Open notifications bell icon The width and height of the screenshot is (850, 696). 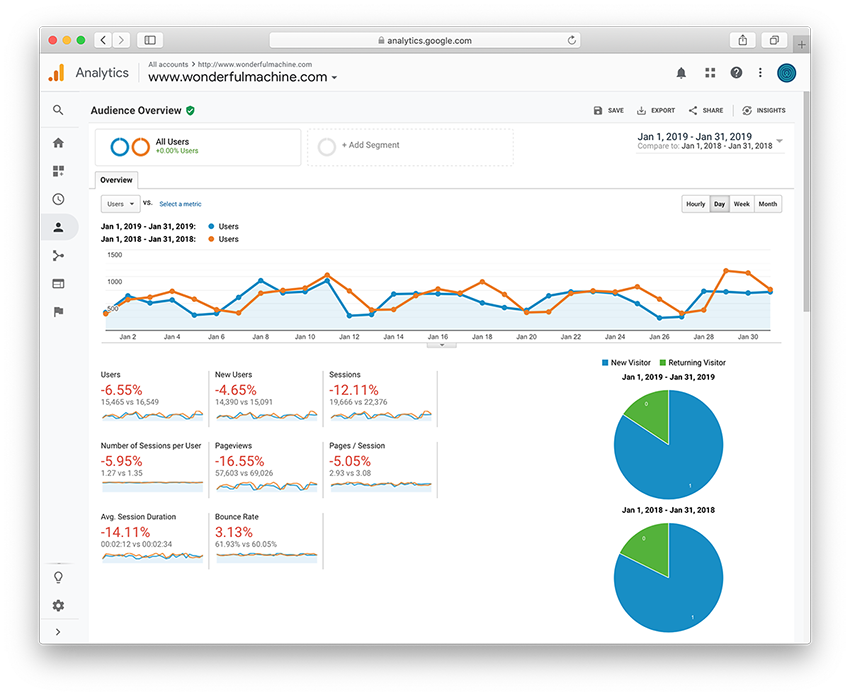click(x=681, y=73)
